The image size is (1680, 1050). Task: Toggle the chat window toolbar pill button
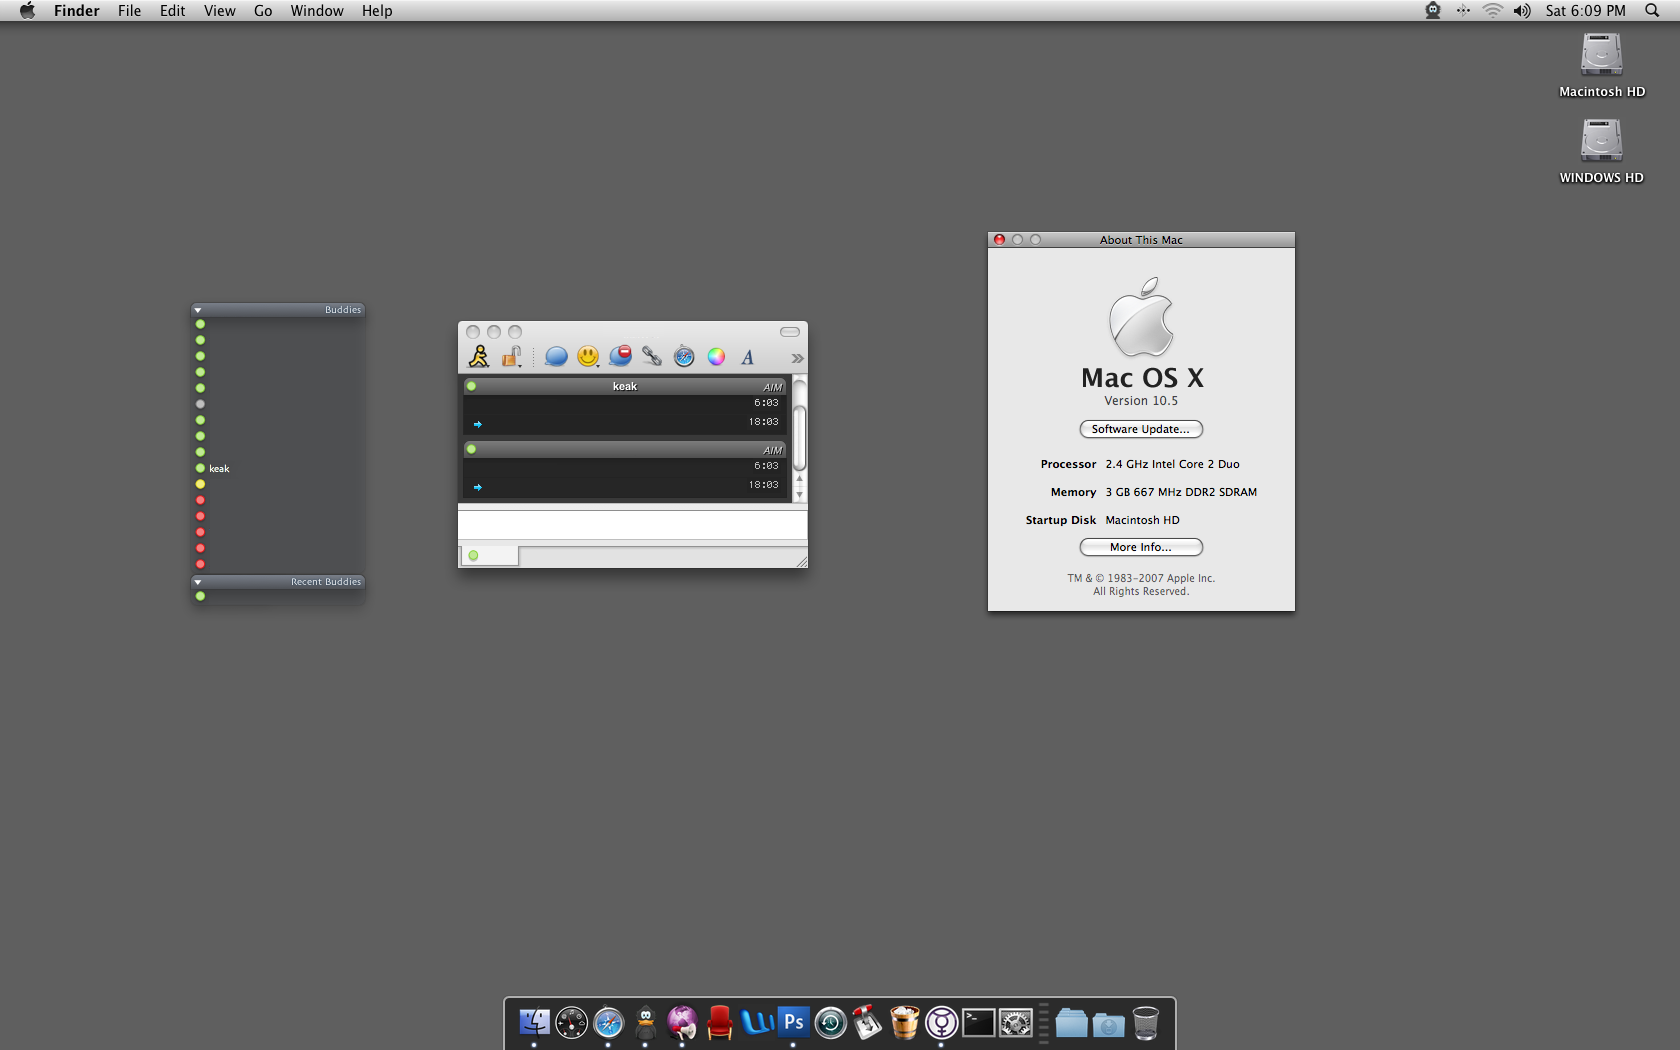790,332
